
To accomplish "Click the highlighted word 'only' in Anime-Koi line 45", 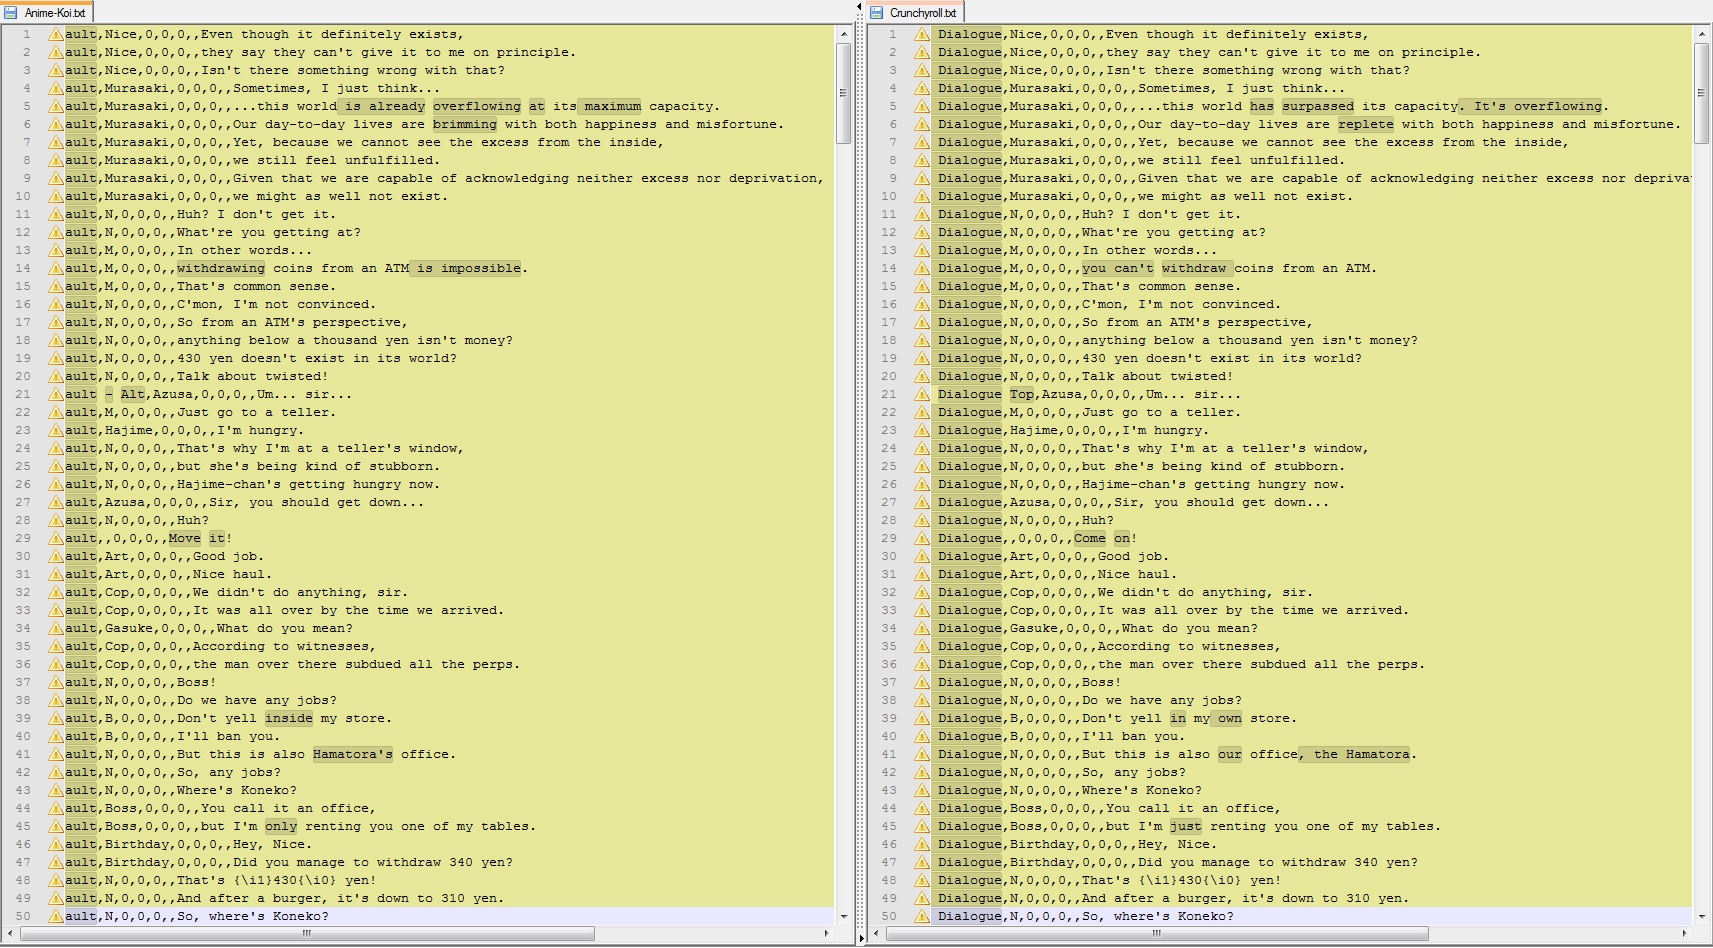I will [x=281, y=826].
